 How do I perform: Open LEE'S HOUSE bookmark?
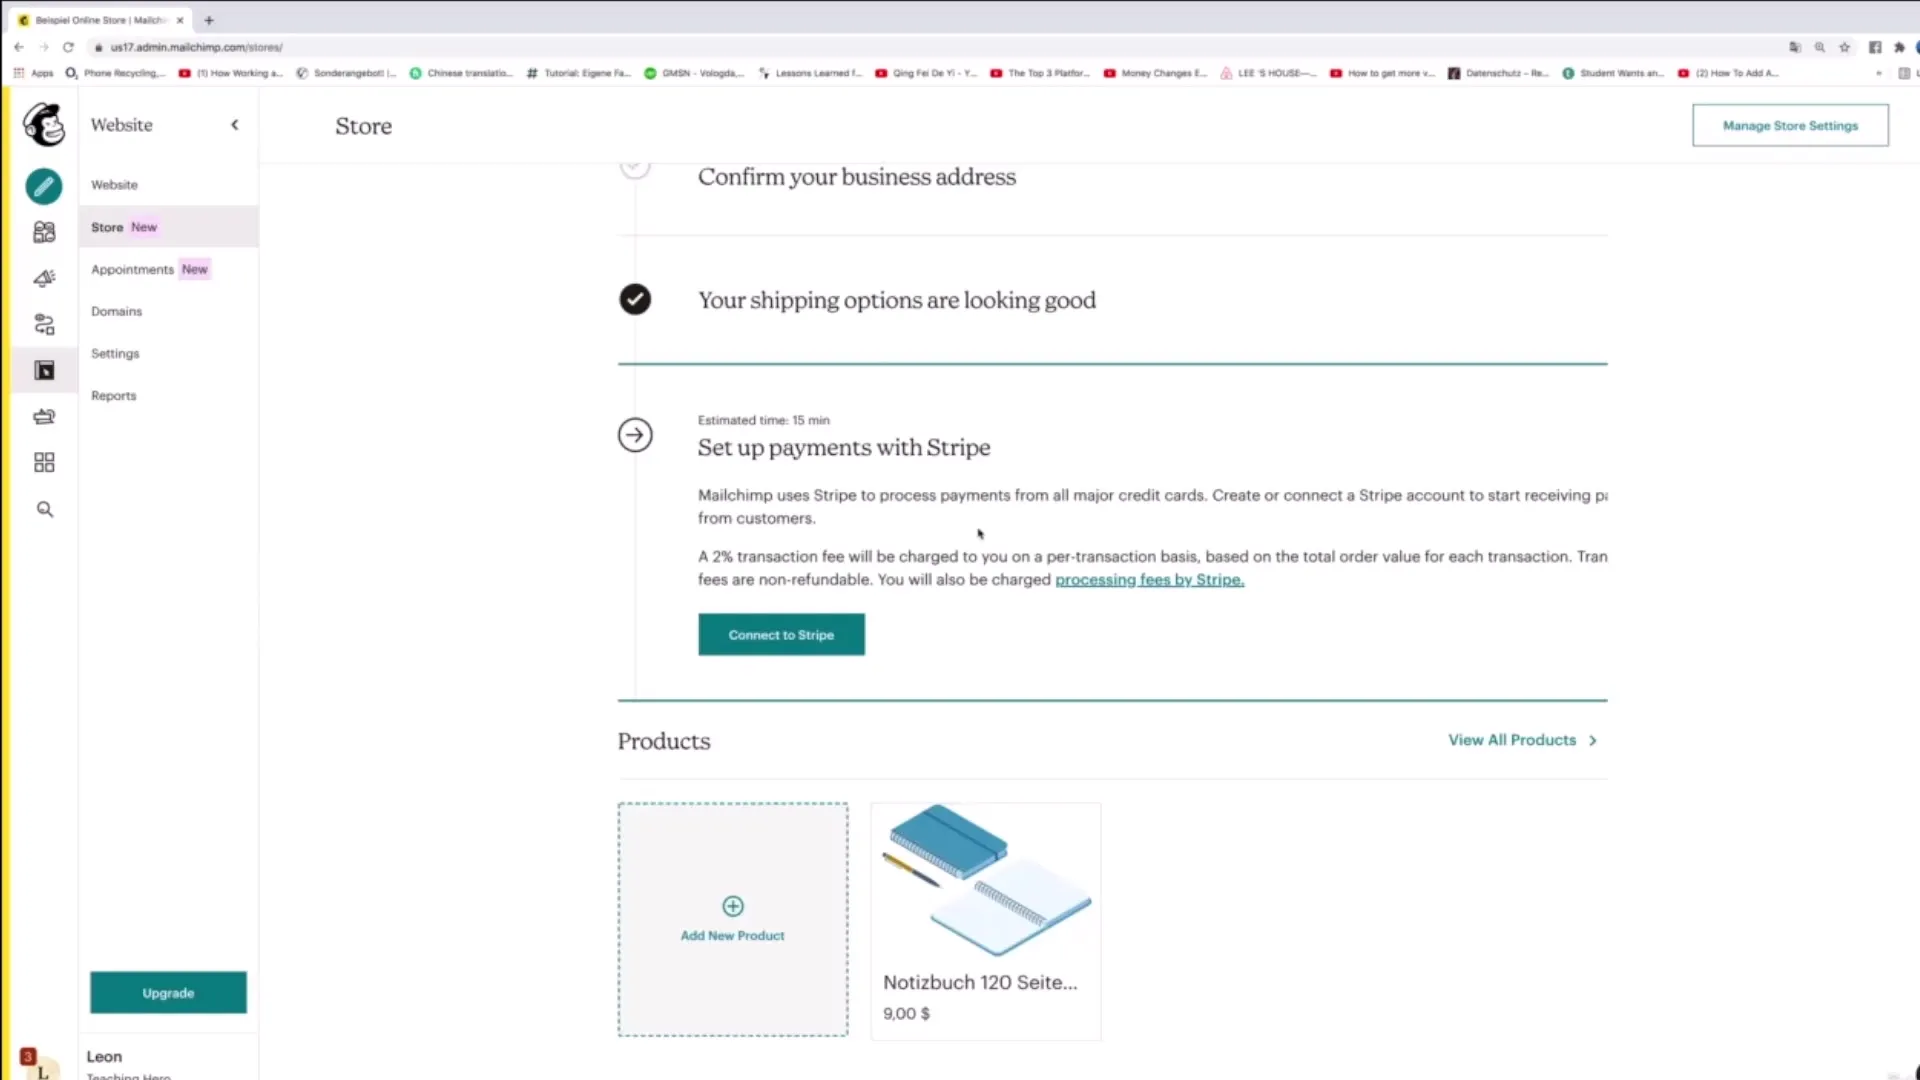(1268, 73)
